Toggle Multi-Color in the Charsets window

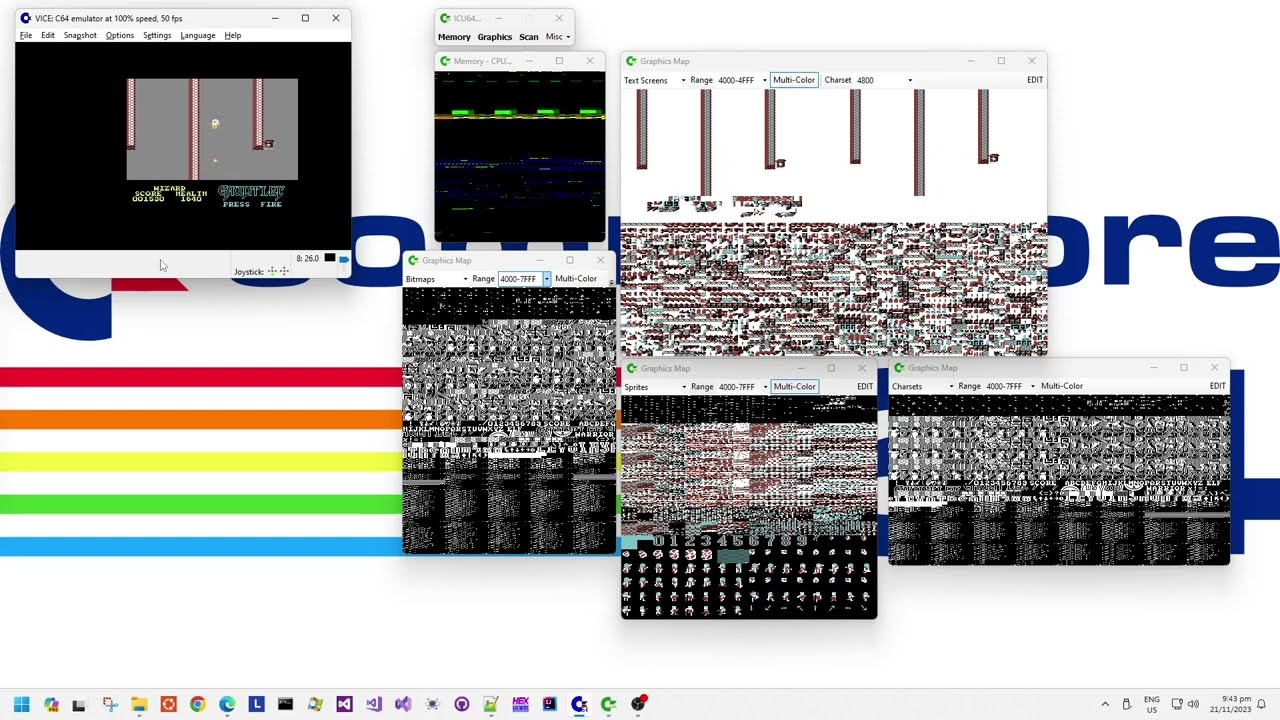point(1062,386)
